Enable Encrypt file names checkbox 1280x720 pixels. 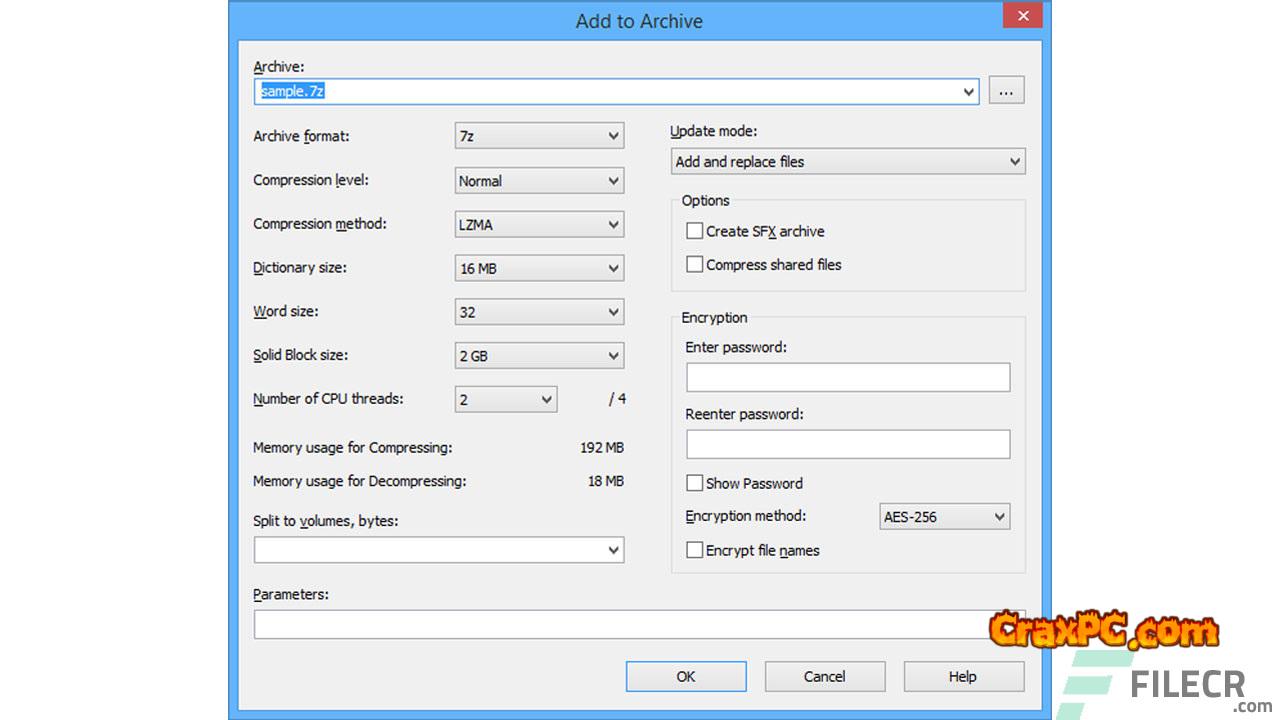tap(695, 550)
